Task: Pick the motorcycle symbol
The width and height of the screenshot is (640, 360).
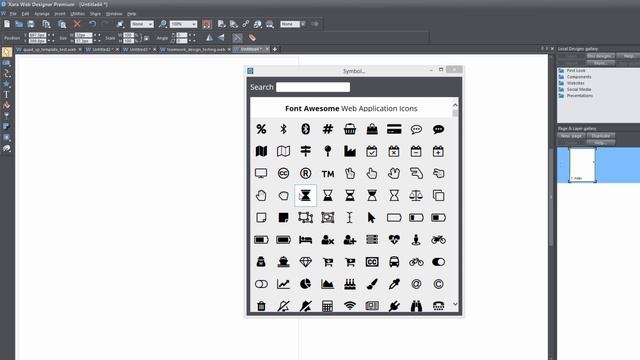Action: pyautogui.click(x=438, y=240)
